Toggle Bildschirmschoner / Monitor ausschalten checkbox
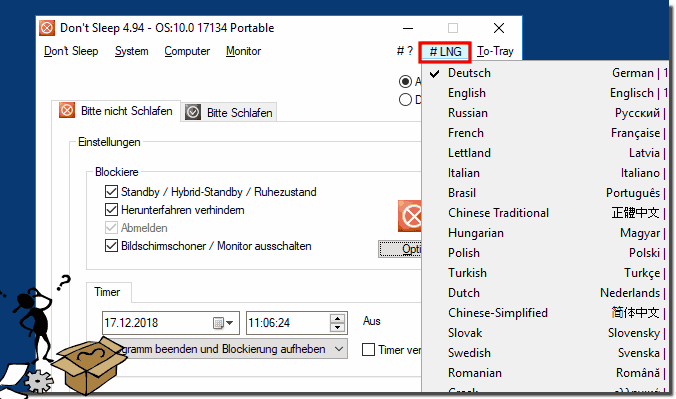This screenshot has width=676, height=399. (111, 245)
